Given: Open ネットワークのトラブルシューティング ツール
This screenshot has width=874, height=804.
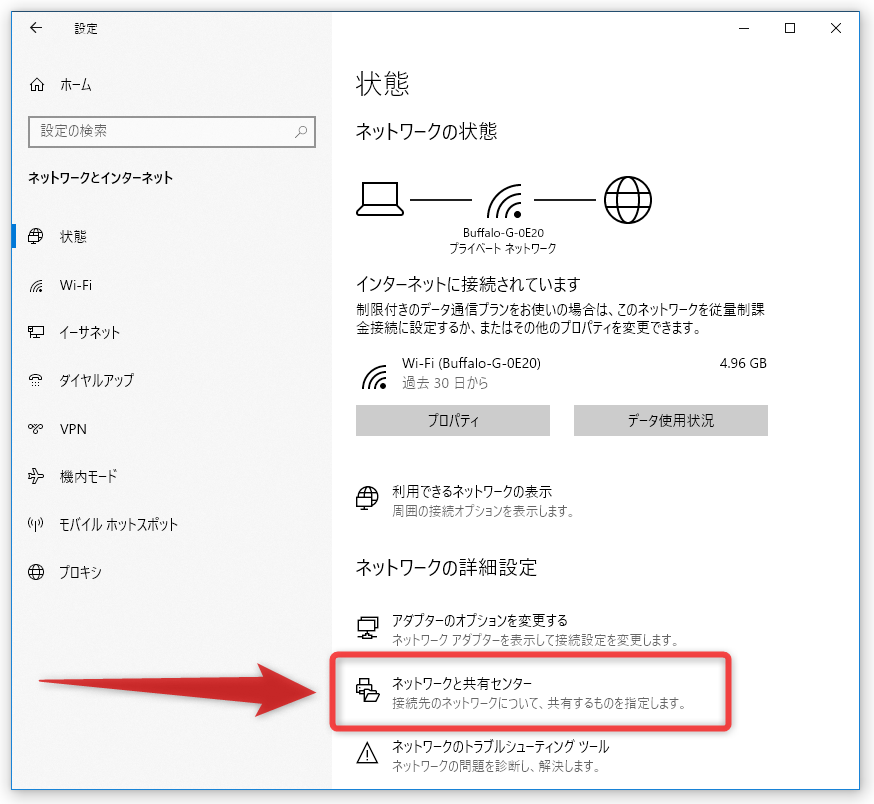Looking at the screenshot, I should point(501,746).
